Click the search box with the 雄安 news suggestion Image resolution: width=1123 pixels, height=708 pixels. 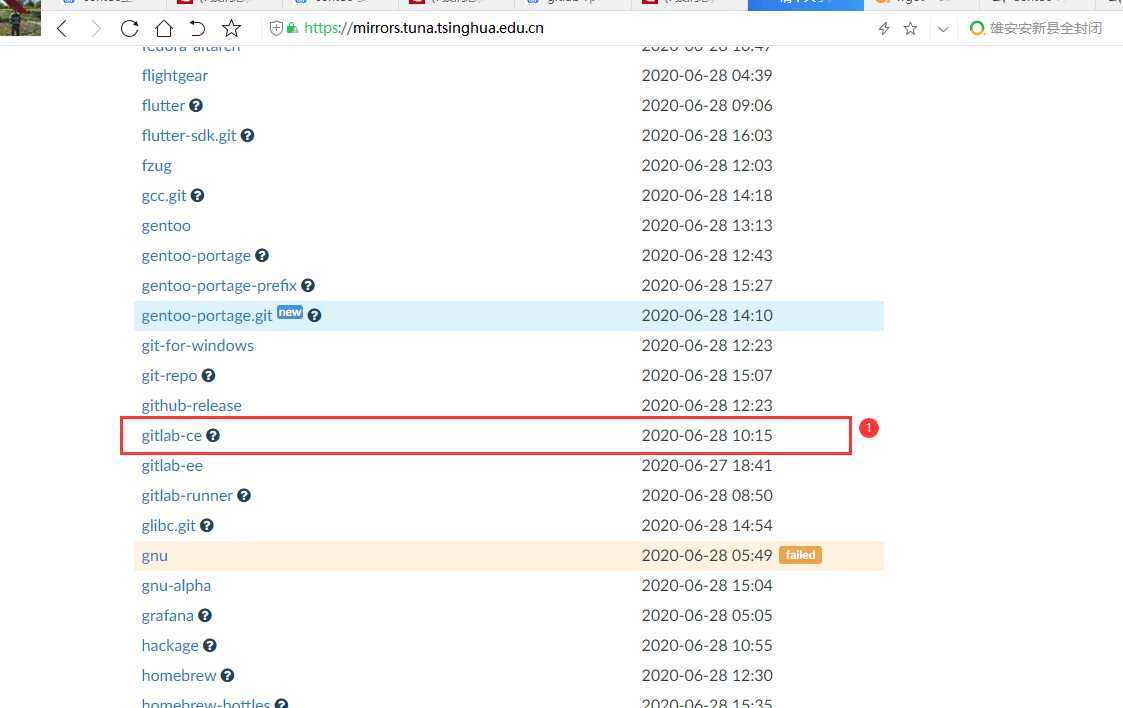1046,29
